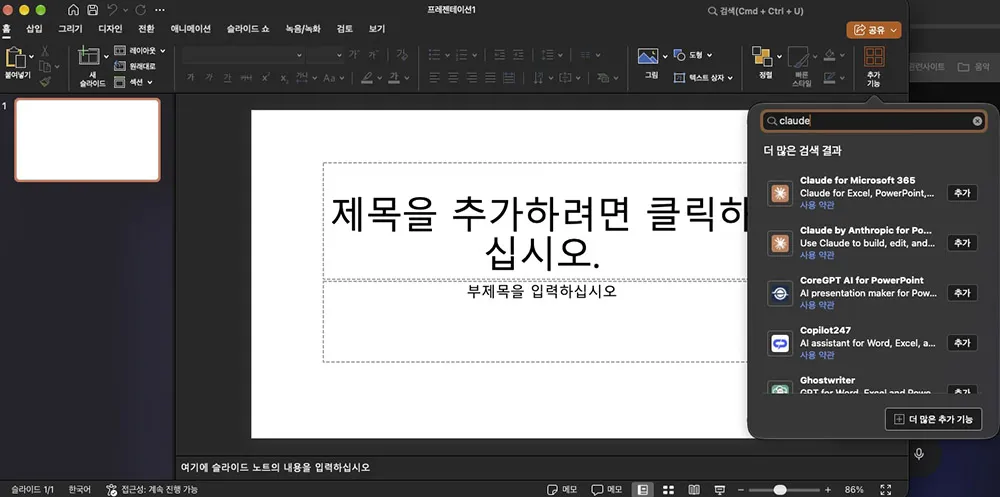
Task: Insert a picture with 그림 icon
Action: [x=648, y=57]
